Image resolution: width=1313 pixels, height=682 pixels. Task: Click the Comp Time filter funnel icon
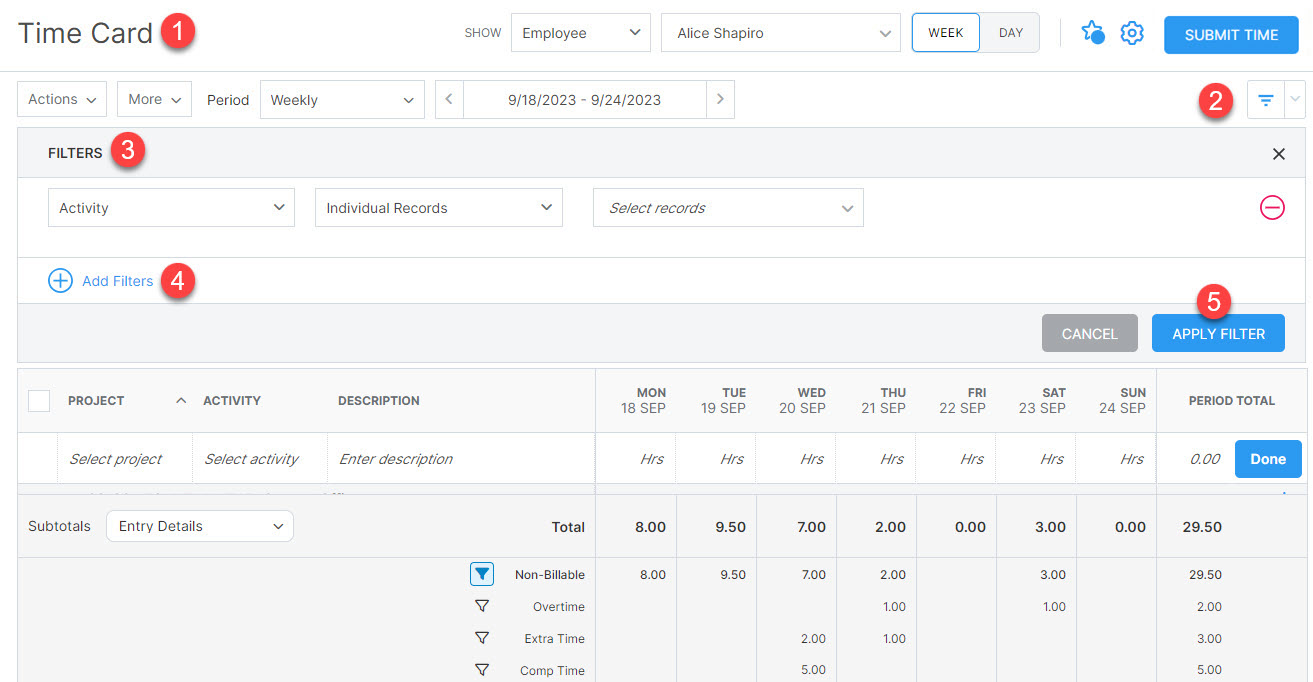click(x=482, y=669)
